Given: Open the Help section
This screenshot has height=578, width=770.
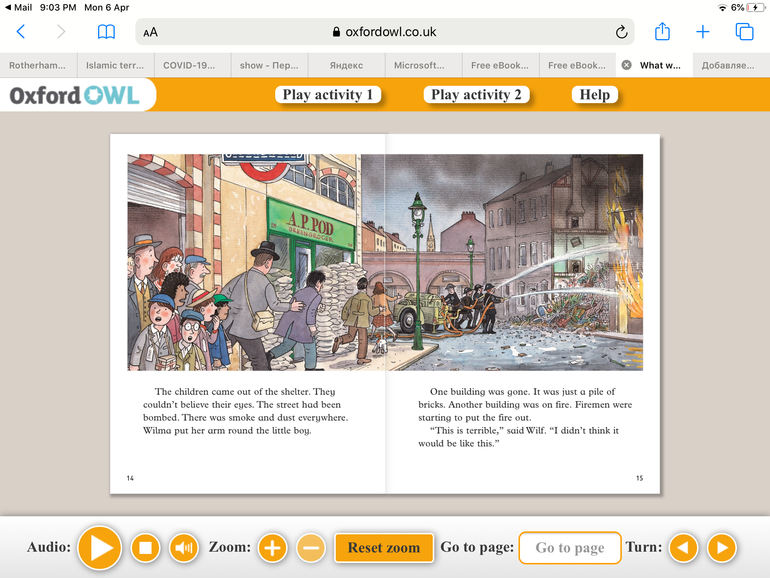Looking at the screenshot, I should (594, 95).
